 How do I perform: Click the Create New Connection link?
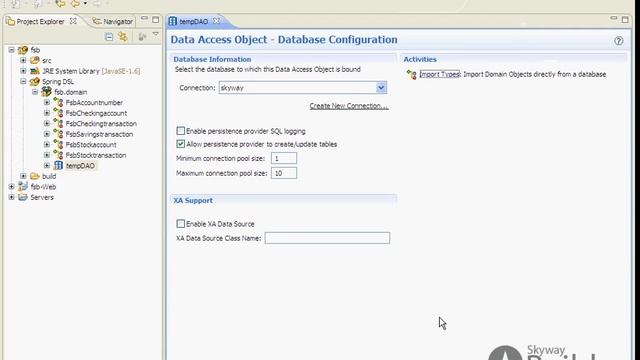[x=349, y=106]
